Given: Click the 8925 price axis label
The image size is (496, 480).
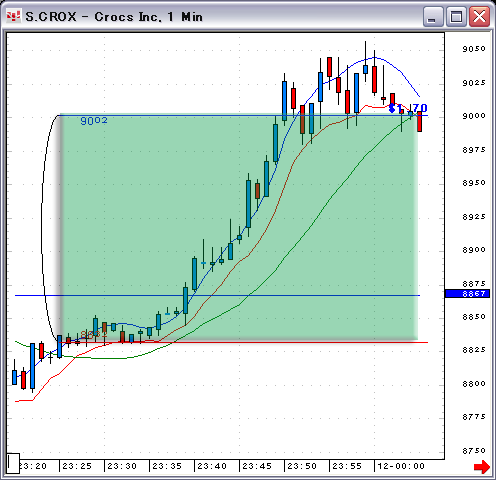Looking at the screenshot, I should point(474,217).
